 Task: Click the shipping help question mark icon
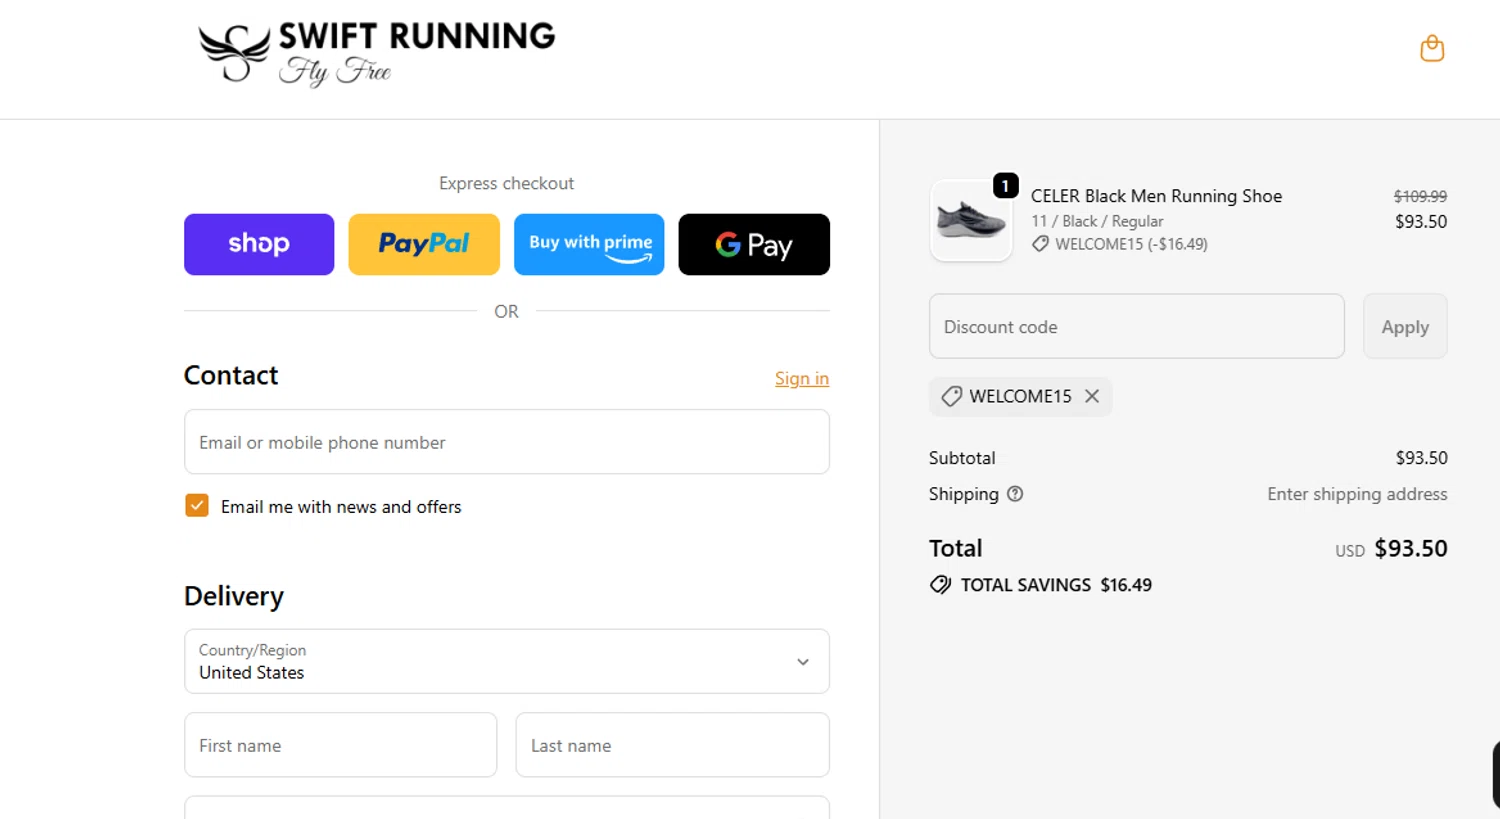coord(1015,494)
